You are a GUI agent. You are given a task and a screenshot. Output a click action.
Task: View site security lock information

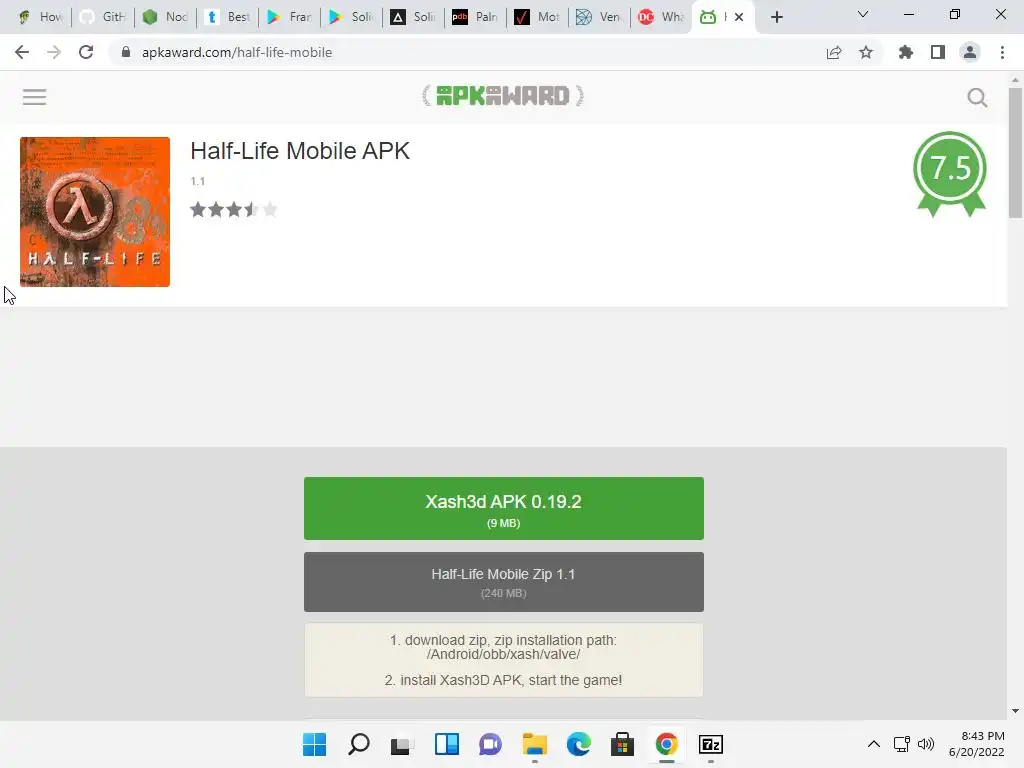click(126, 52)
